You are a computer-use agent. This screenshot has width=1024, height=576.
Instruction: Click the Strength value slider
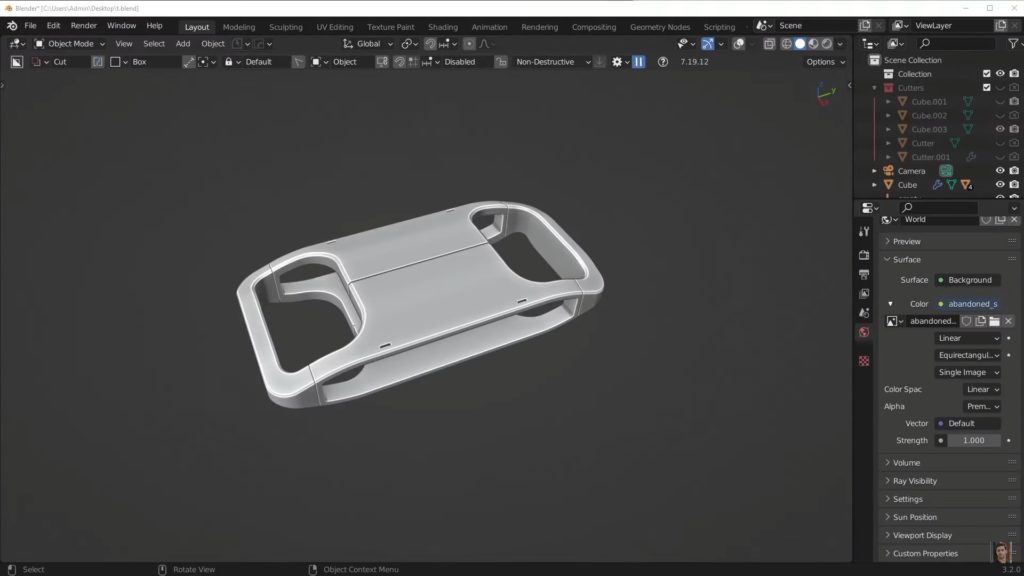coord(973,440)
